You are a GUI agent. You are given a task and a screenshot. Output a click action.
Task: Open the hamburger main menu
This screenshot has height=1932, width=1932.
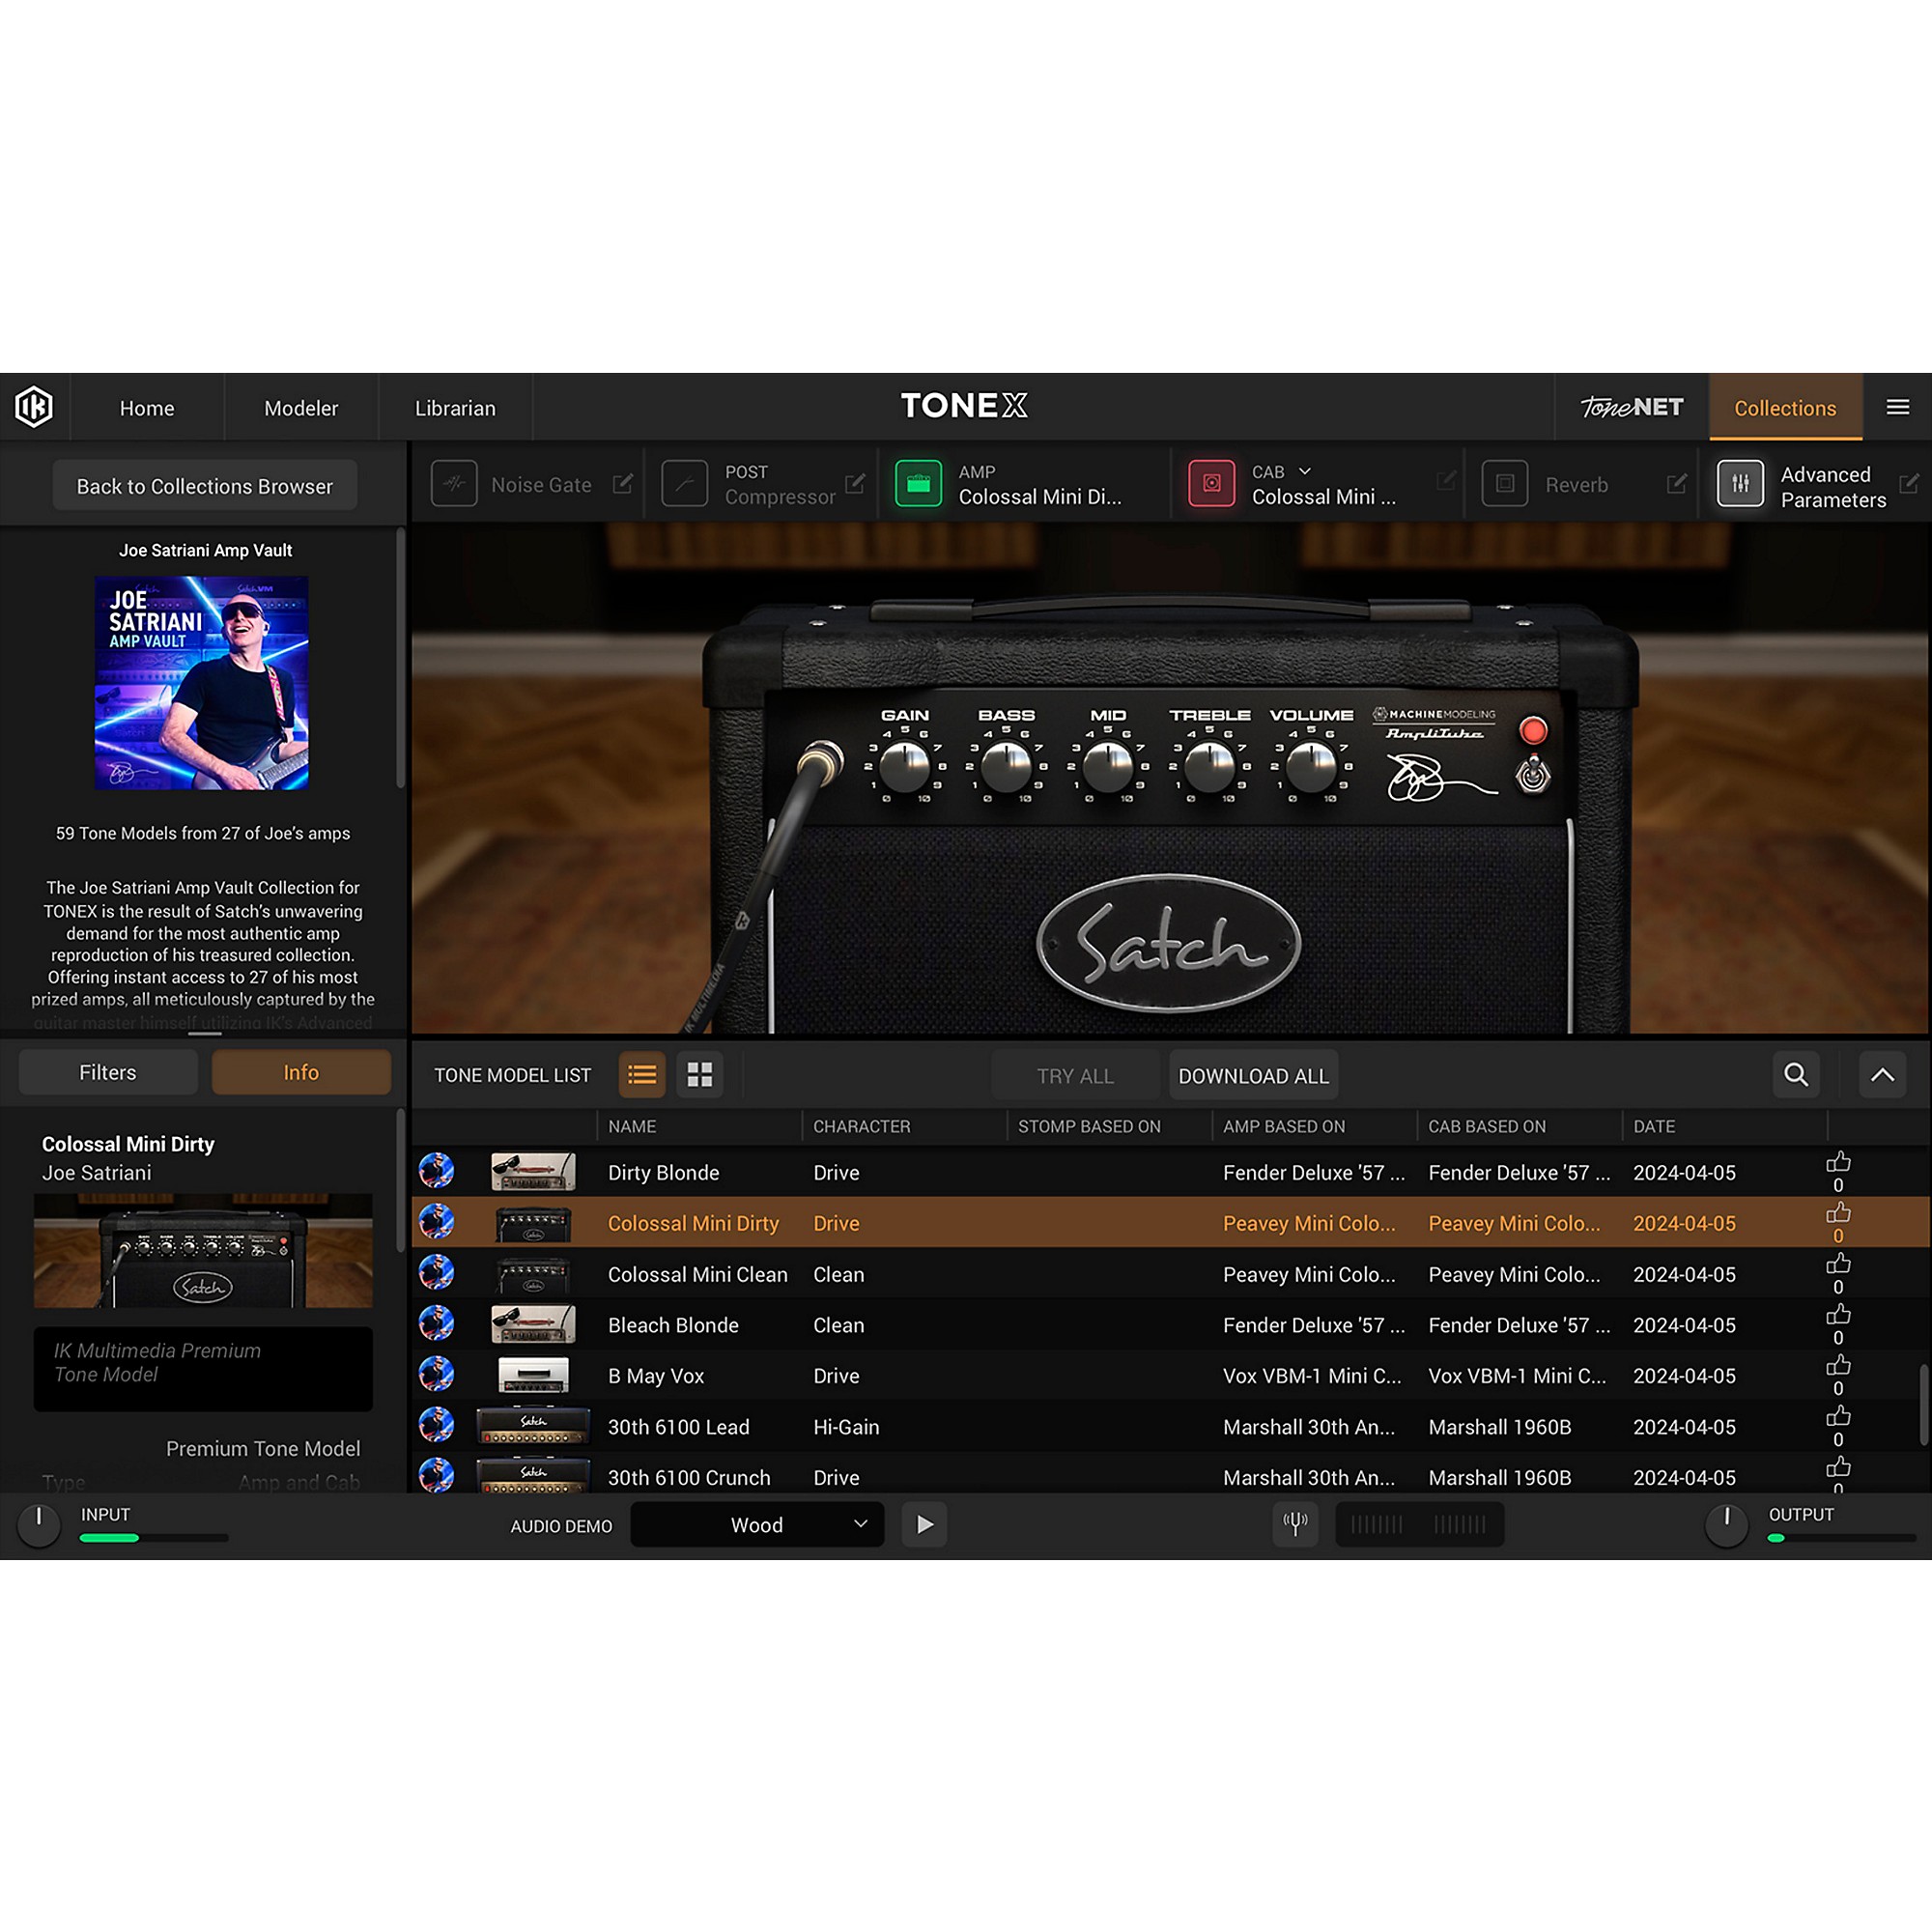(x=1897, y=407)
